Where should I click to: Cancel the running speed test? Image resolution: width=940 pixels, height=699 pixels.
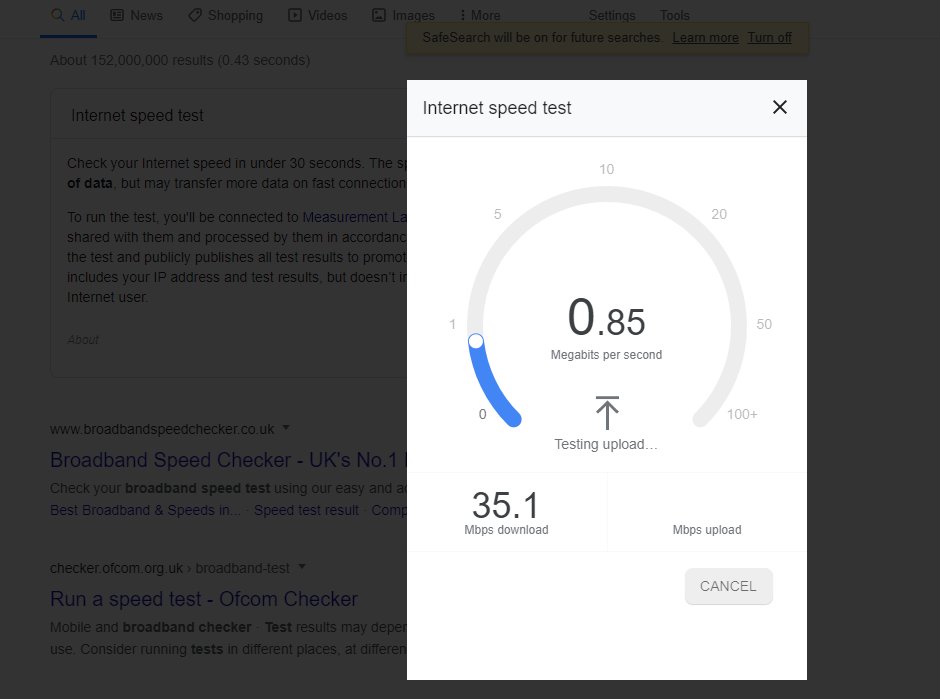click(x=728, y=586)
